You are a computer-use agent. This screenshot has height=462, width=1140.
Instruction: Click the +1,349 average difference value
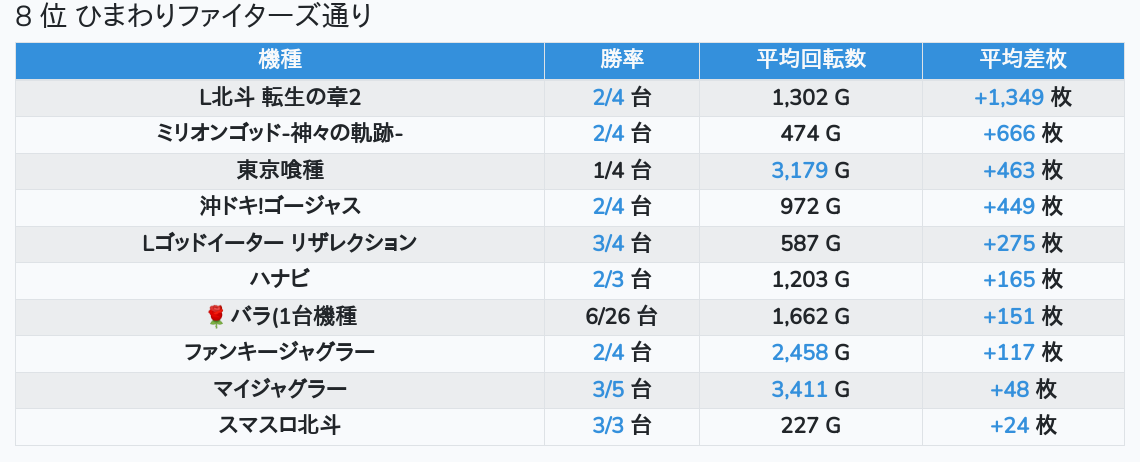click(1009, 97)
